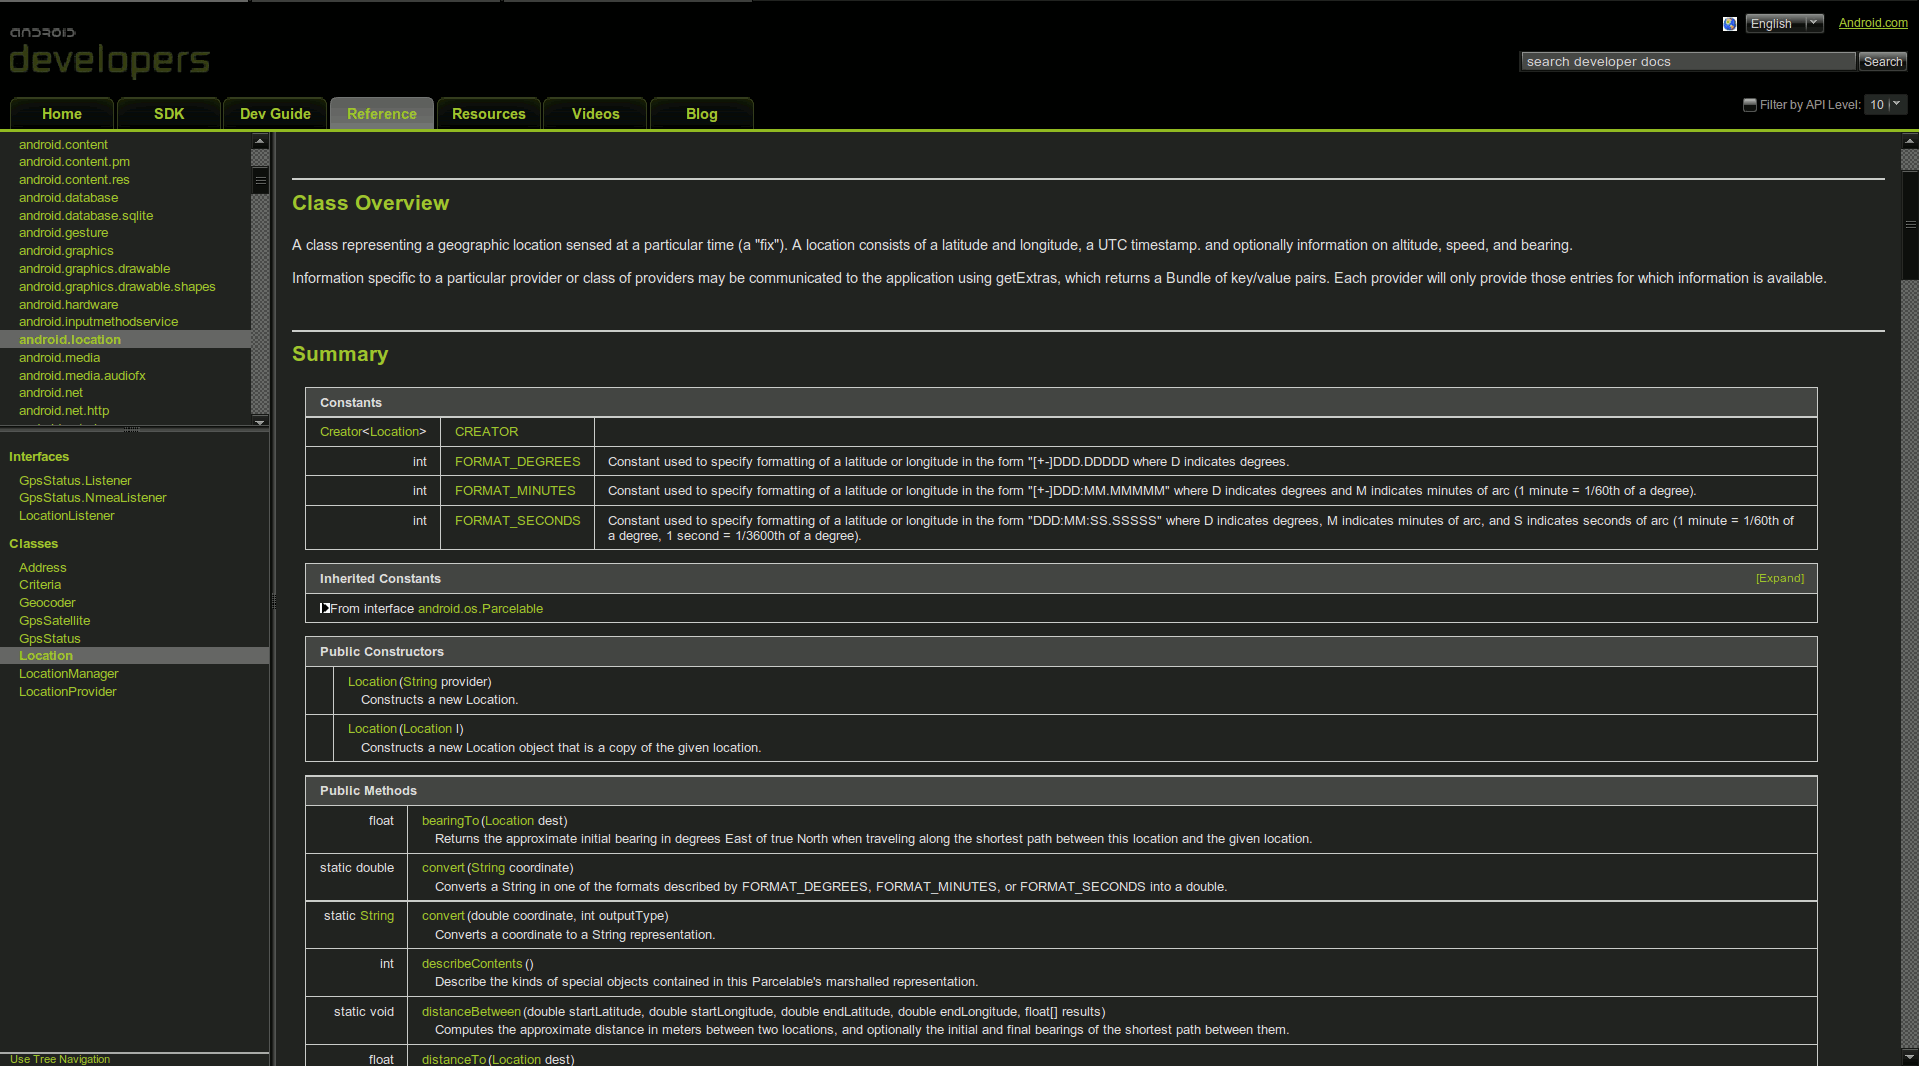Select the android.media.audiofx package
Viewport: 1919px width, 1066px height.
click(82, 376)
